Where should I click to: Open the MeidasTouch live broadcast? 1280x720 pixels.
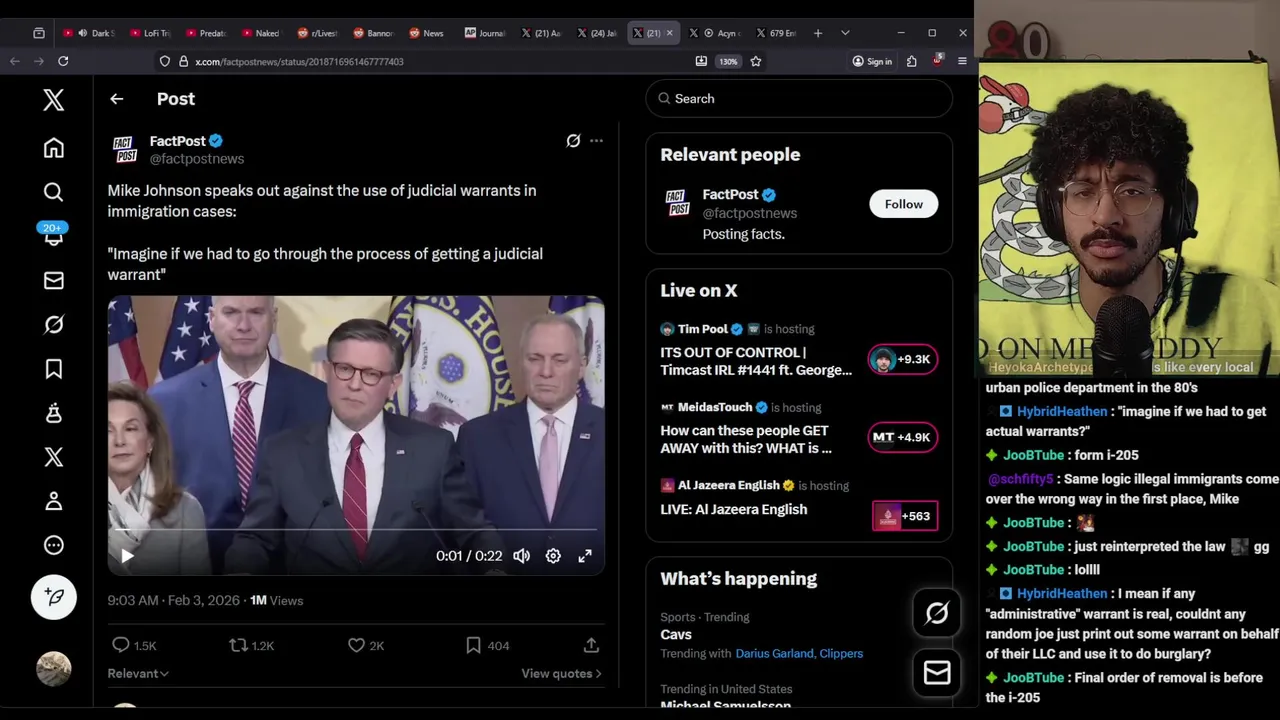(x=746, y=439)
